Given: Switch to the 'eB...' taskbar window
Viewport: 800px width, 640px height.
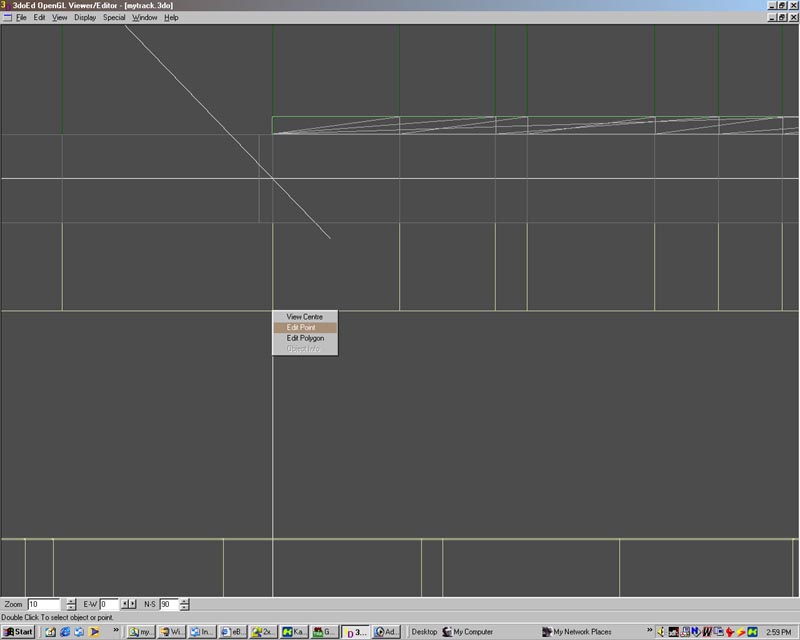Looking at the screenshot, I should coord(233,632).
